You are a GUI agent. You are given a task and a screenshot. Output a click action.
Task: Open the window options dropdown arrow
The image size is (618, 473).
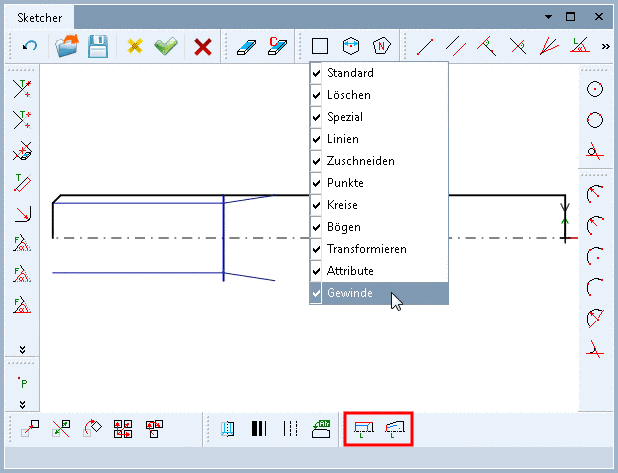(x=548, y=17)
